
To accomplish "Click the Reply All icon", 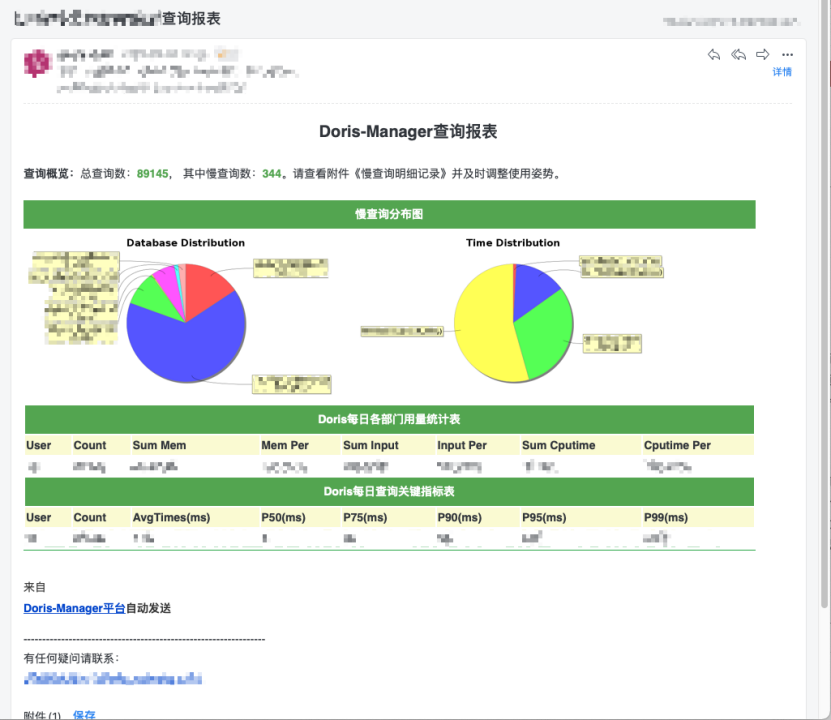I will point(738,55).
